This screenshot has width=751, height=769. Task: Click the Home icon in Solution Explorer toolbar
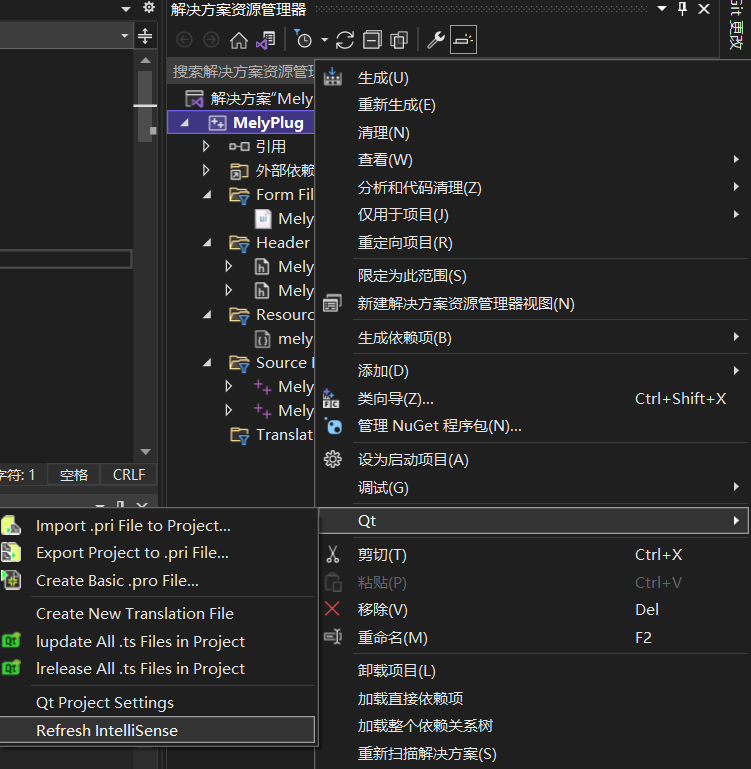(239, 40)
